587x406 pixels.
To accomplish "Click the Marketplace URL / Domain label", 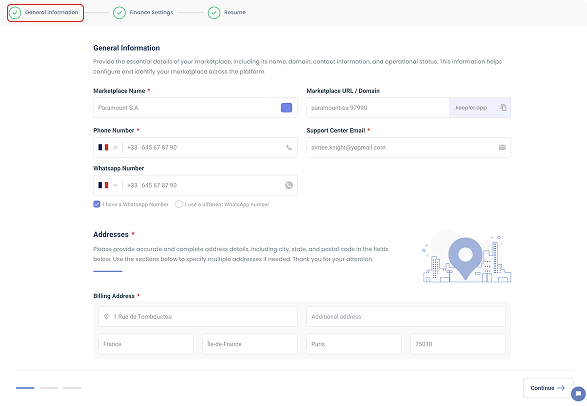I will pos(343,91).
